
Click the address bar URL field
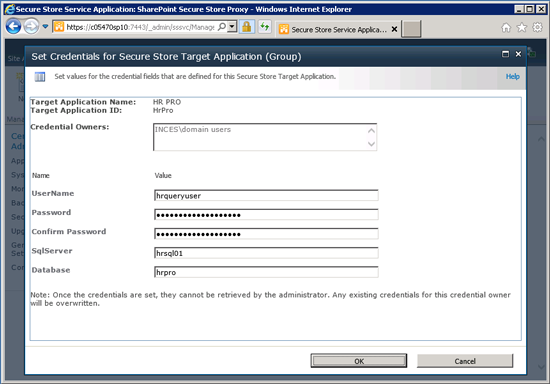tap(140, 27)
